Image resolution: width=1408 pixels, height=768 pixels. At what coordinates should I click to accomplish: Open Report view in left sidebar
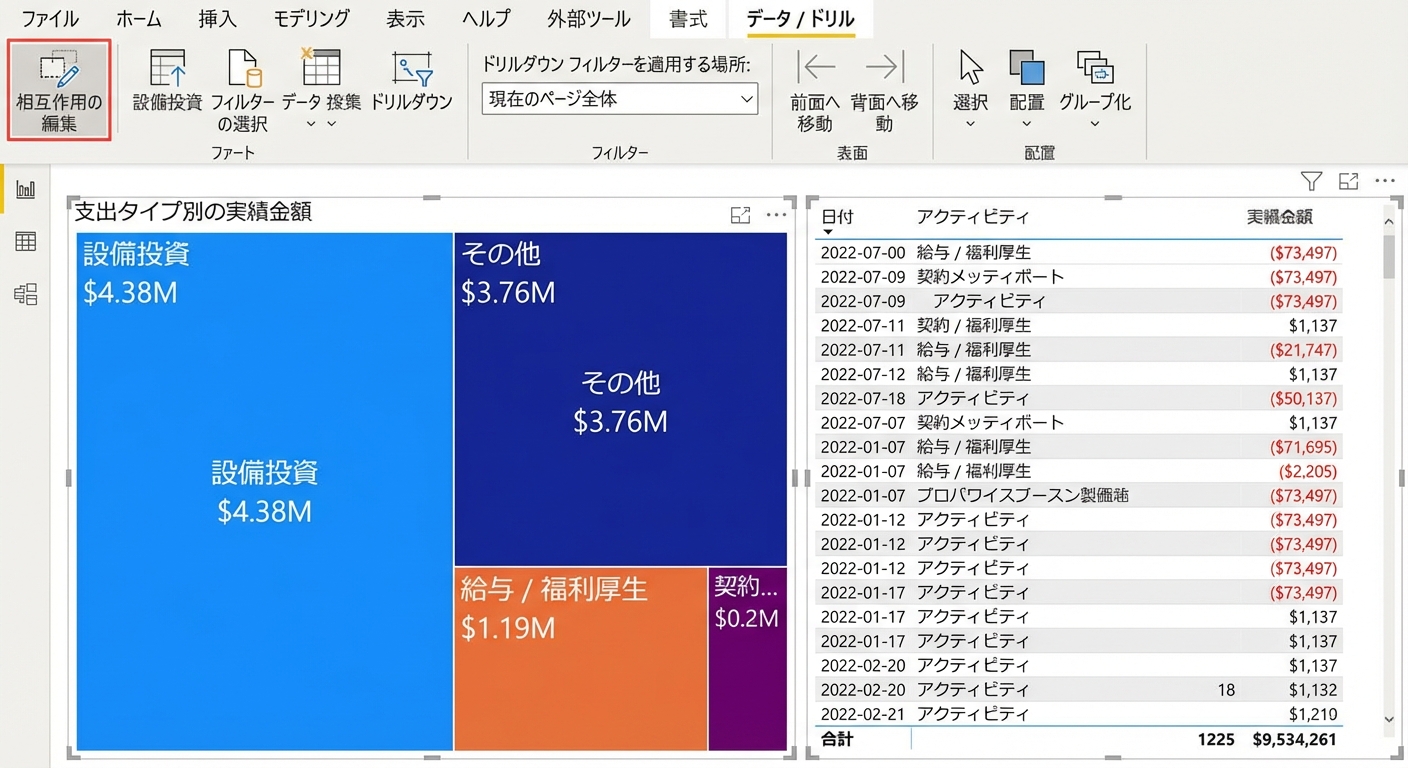(25, 190)
